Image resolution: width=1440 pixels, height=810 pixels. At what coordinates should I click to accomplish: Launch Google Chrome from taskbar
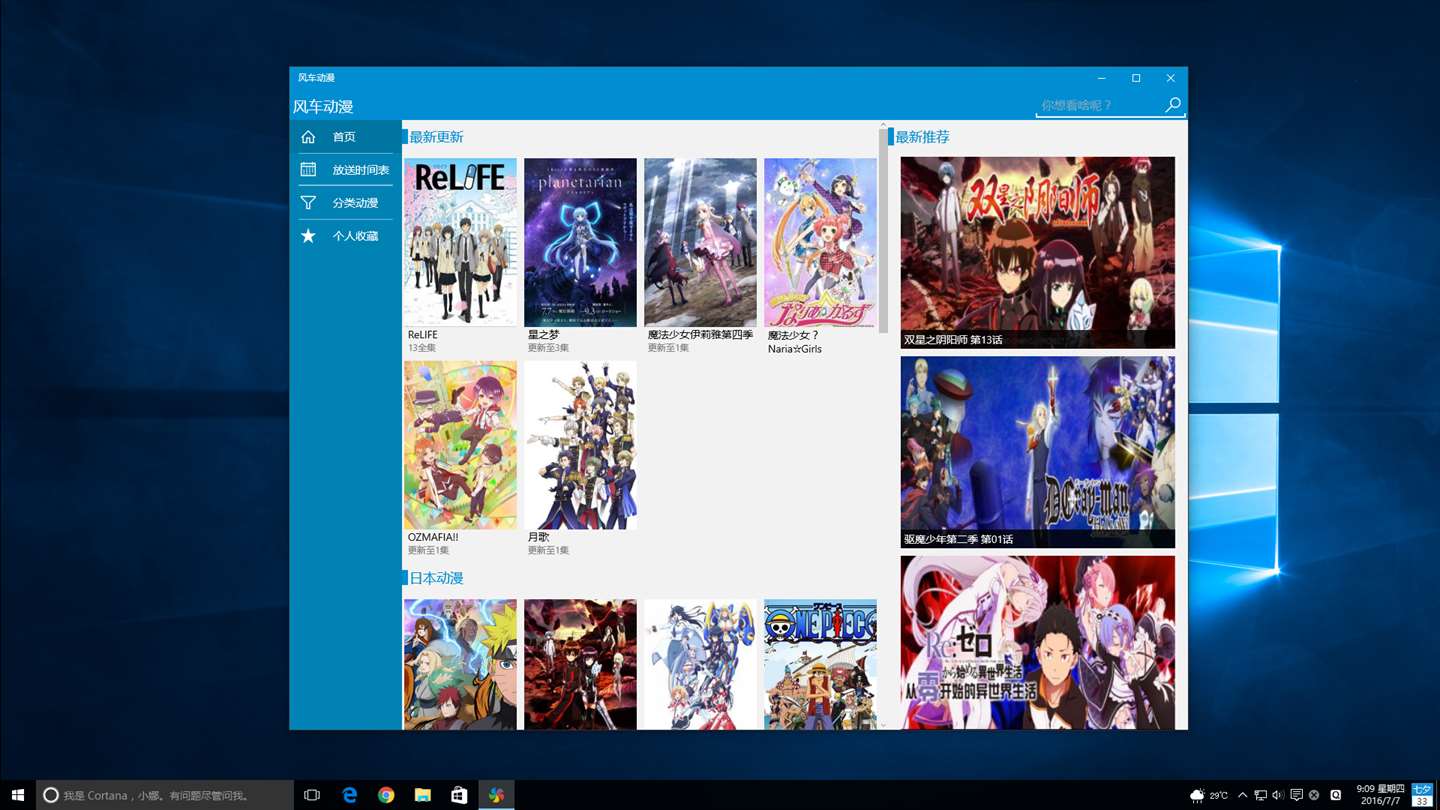click(386, 795)
